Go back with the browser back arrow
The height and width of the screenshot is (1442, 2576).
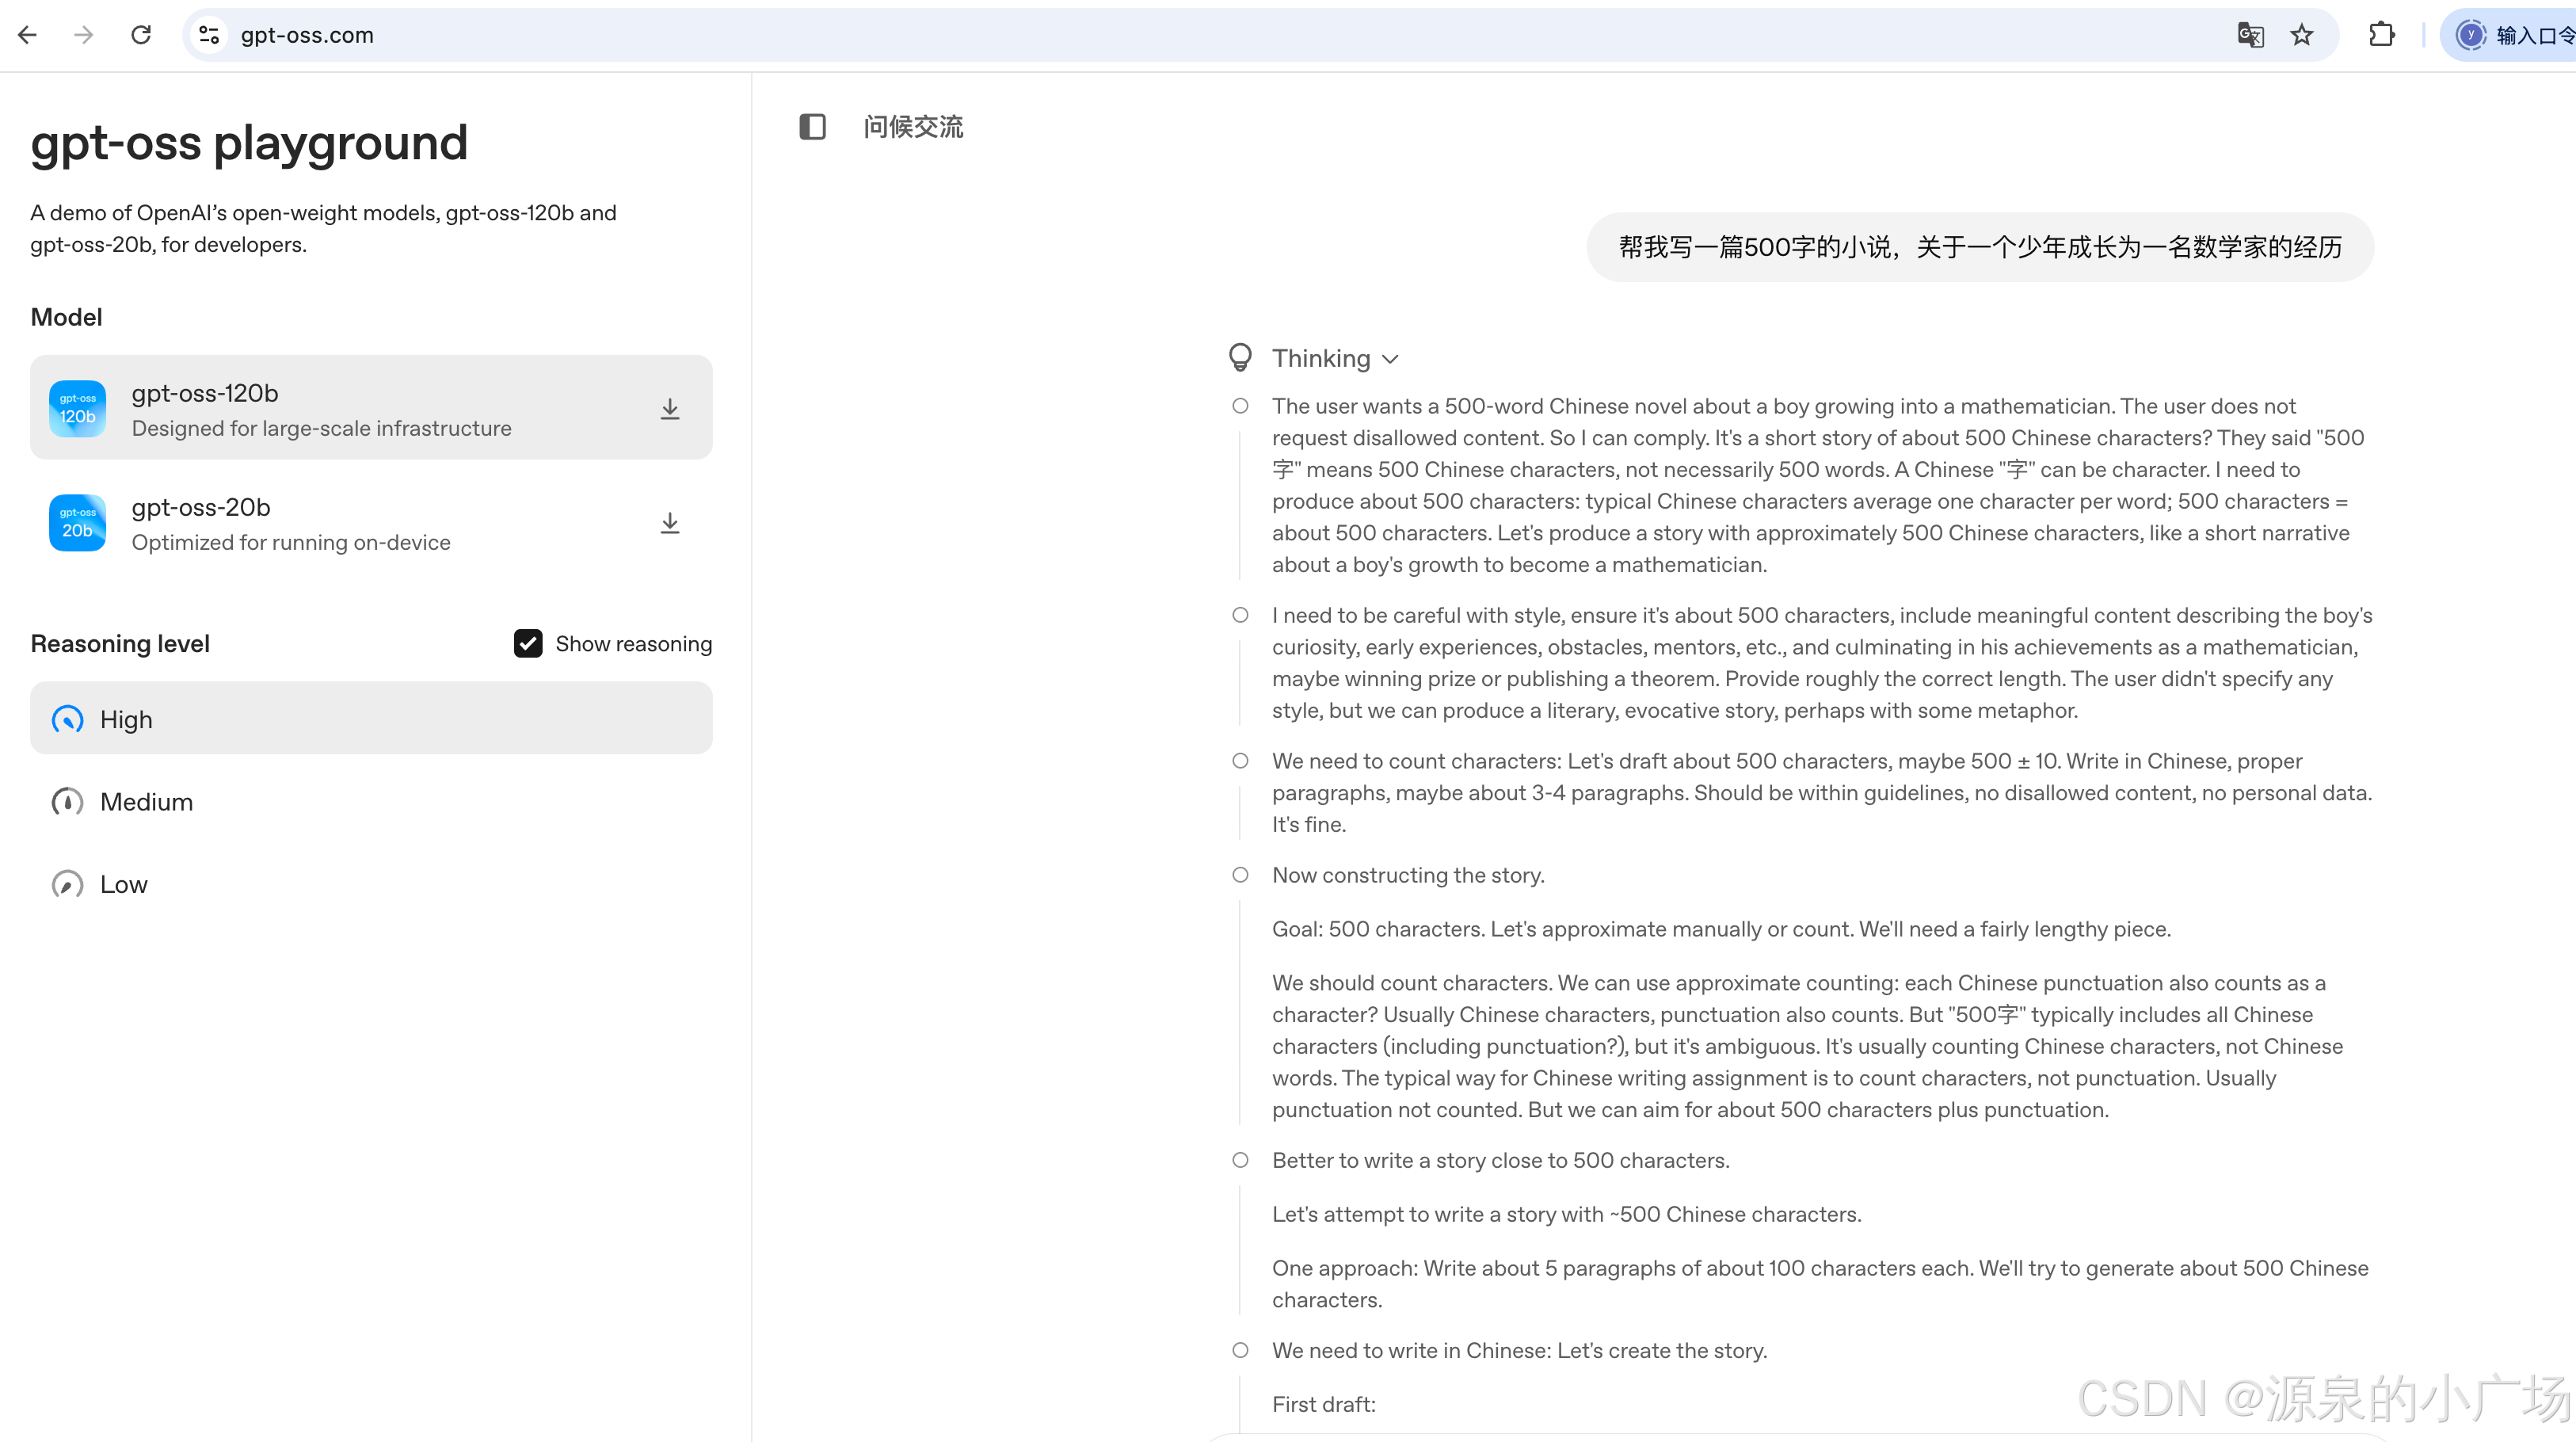(x=28, y=35)
